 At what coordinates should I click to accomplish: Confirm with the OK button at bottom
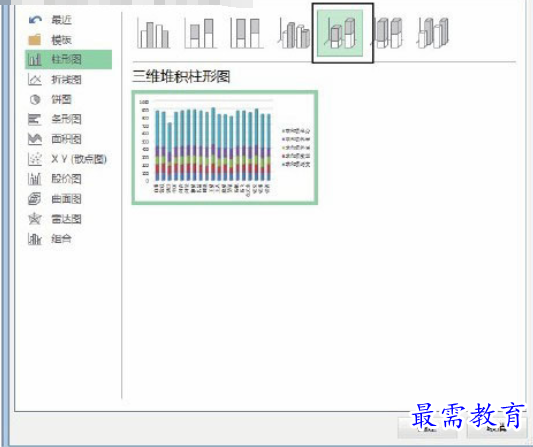(x=428, y=428)
